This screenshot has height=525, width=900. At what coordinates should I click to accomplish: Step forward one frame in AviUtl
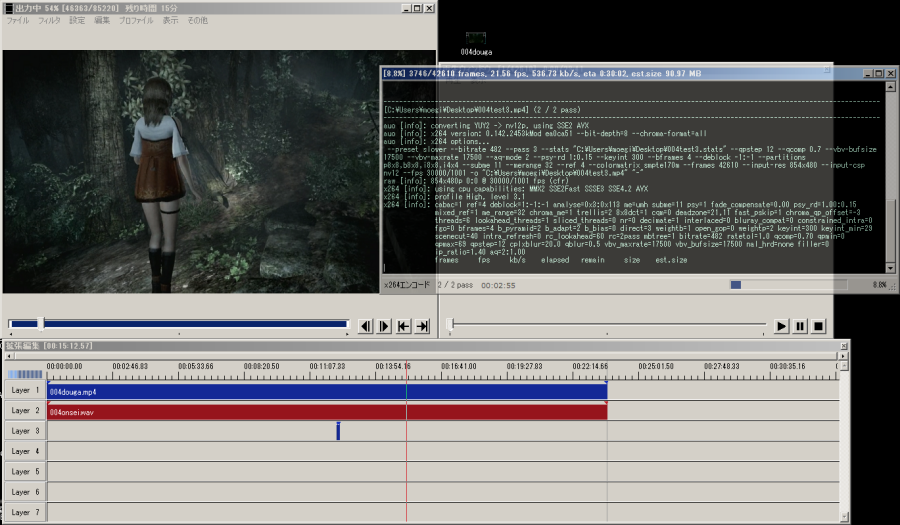click(x=384, y=326)
